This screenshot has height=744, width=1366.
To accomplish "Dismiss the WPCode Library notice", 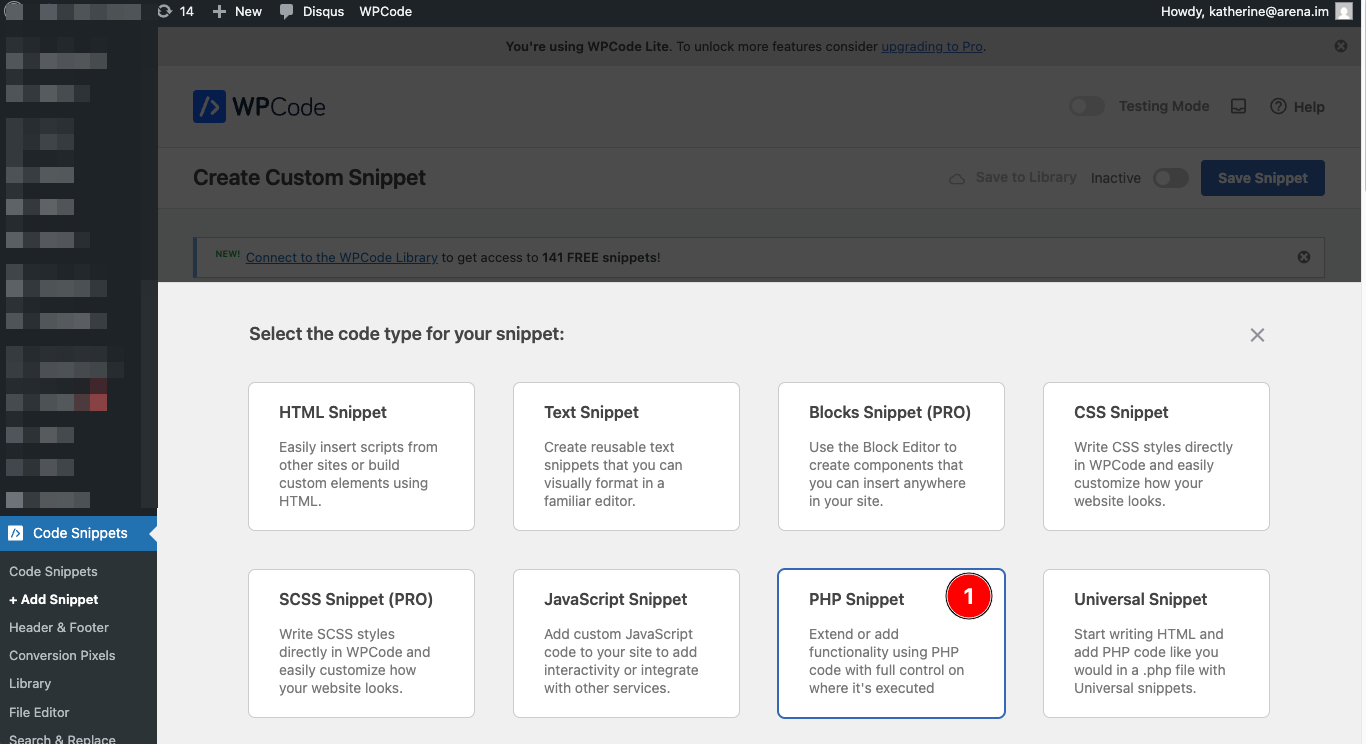I will coord(1304,257).
